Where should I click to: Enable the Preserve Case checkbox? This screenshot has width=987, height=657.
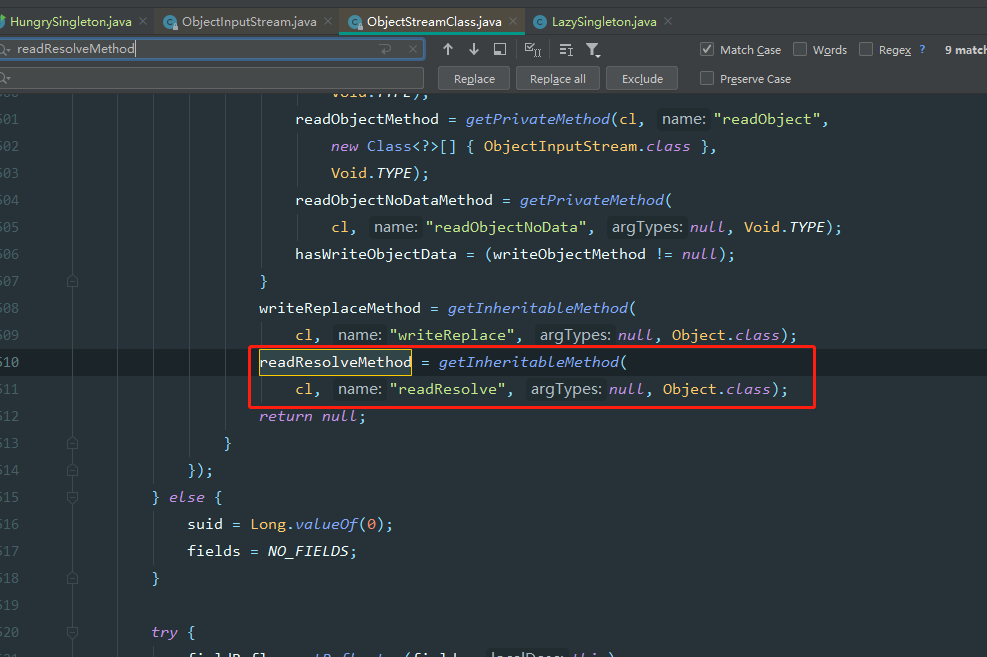(x=707, y=78)
